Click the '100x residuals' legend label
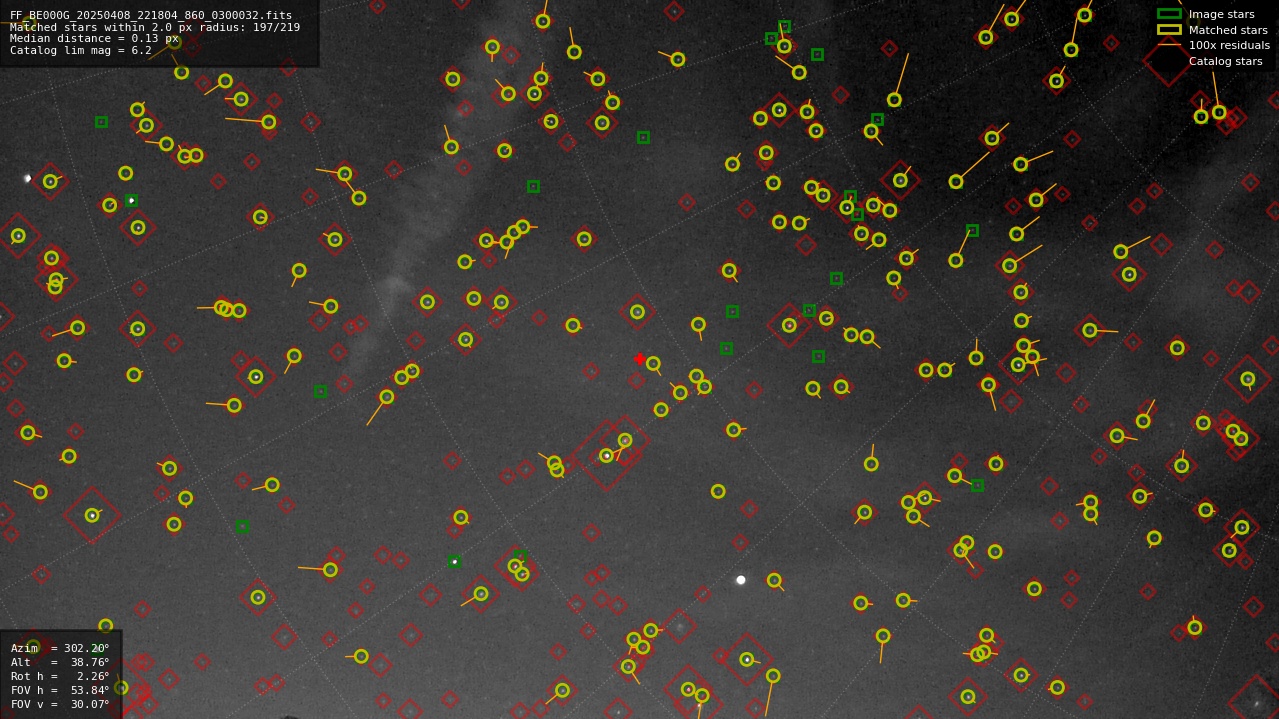This screenshot has width=1279, height=719. coord(1229,45)
